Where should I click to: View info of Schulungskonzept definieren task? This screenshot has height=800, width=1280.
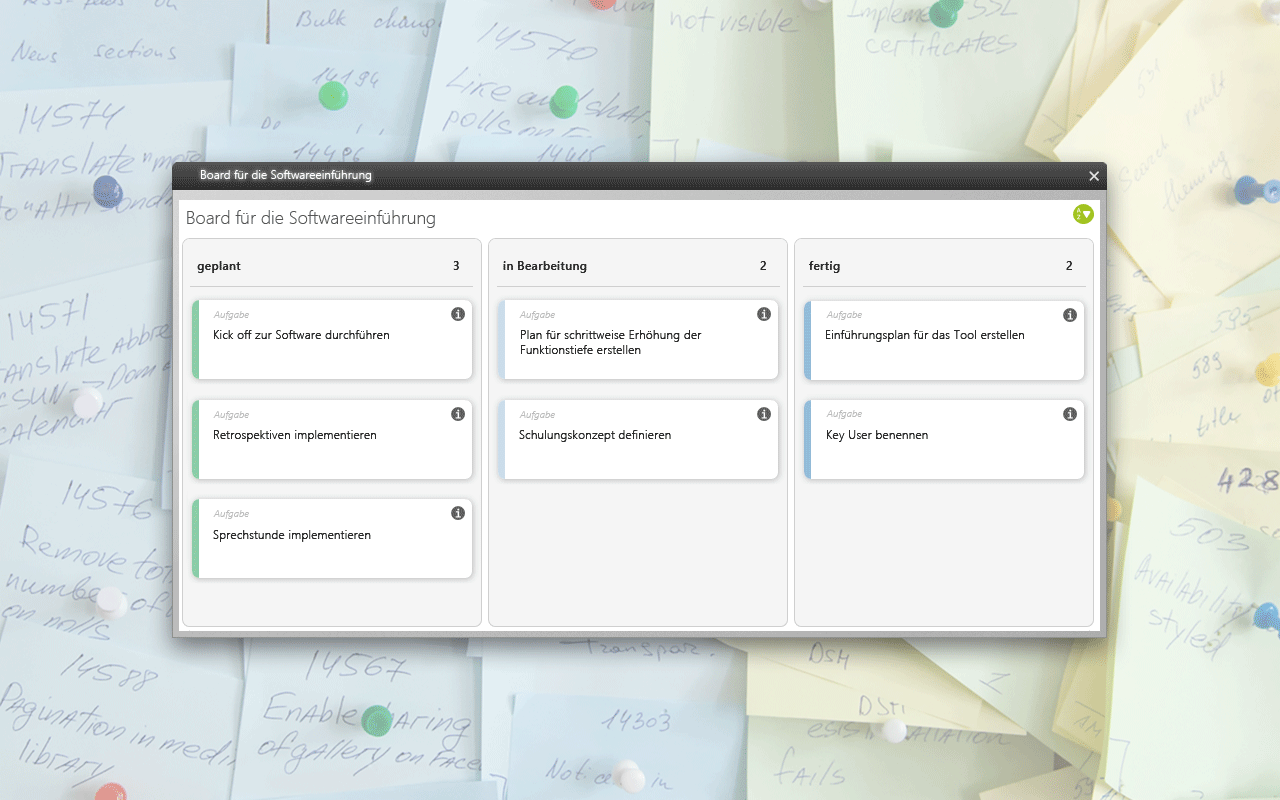click(764, 414)
